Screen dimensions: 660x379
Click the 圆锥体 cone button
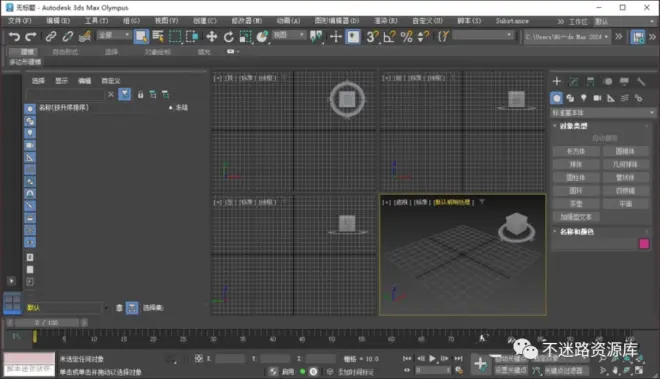pos(625,151)
